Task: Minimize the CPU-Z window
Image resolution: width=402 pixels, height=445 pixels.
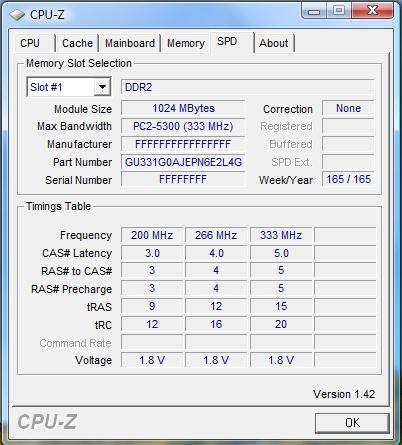Action: click(x=313, y=11)
